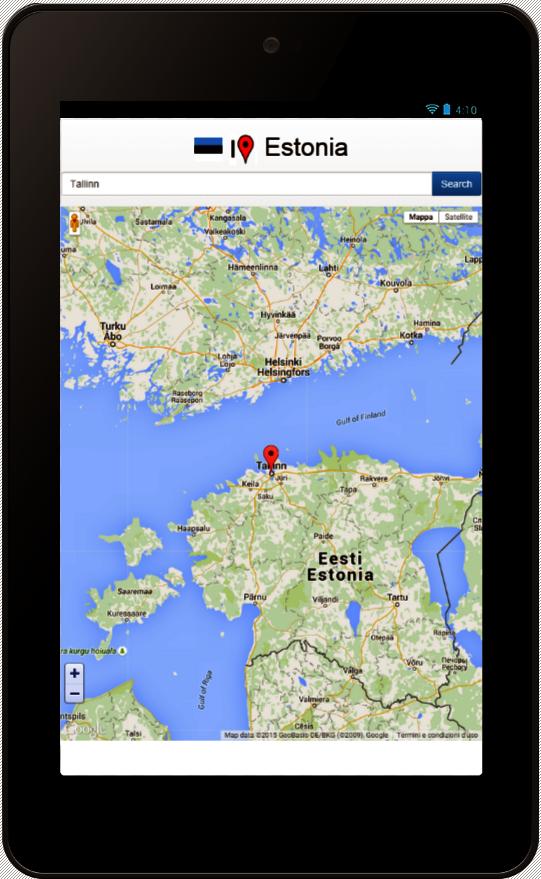Image resolution: width=541 pixels, height=879 pixels.
Task: Click the Porvoo Borgå label
Action: [x=329, y=342]
